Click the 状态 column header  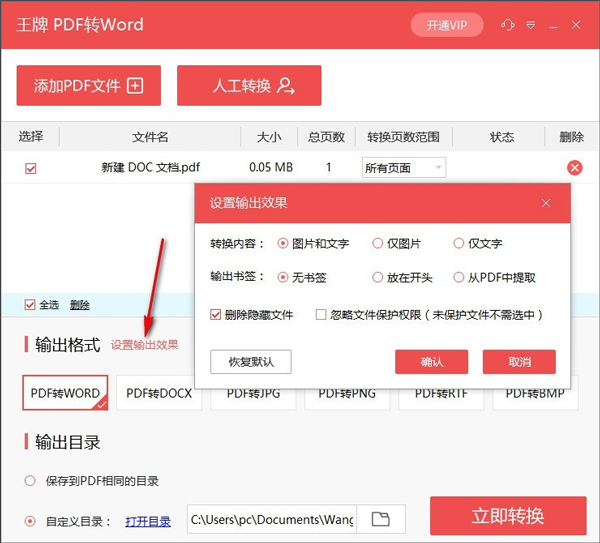click(502, 137)
